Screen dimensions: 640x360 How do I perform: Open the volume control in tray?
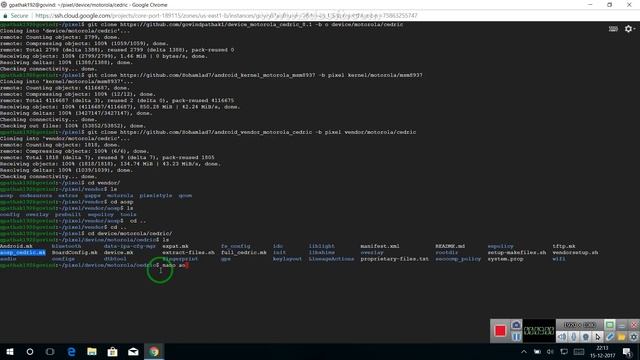point(550,352)
